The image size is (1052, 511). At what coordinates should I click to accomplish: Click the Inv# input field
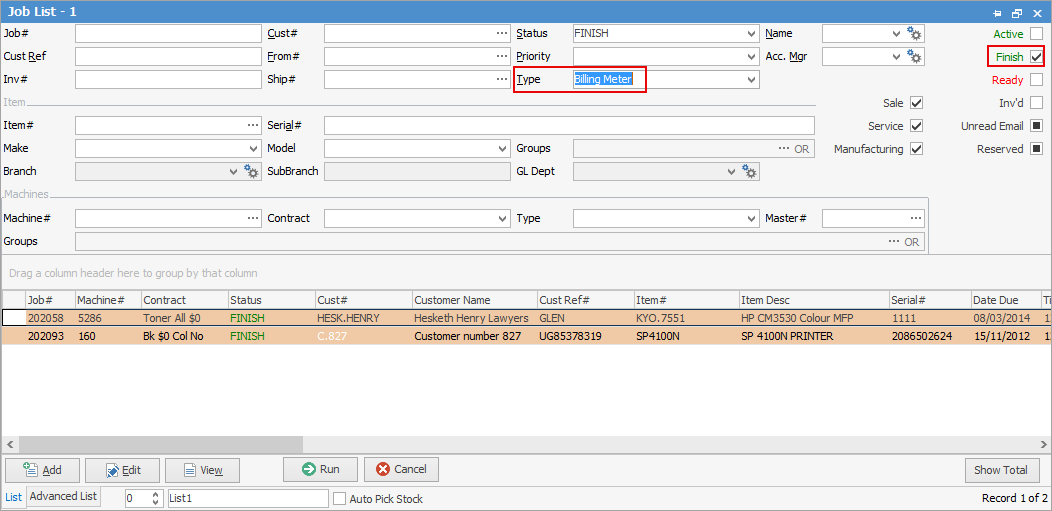click(168, 80)
